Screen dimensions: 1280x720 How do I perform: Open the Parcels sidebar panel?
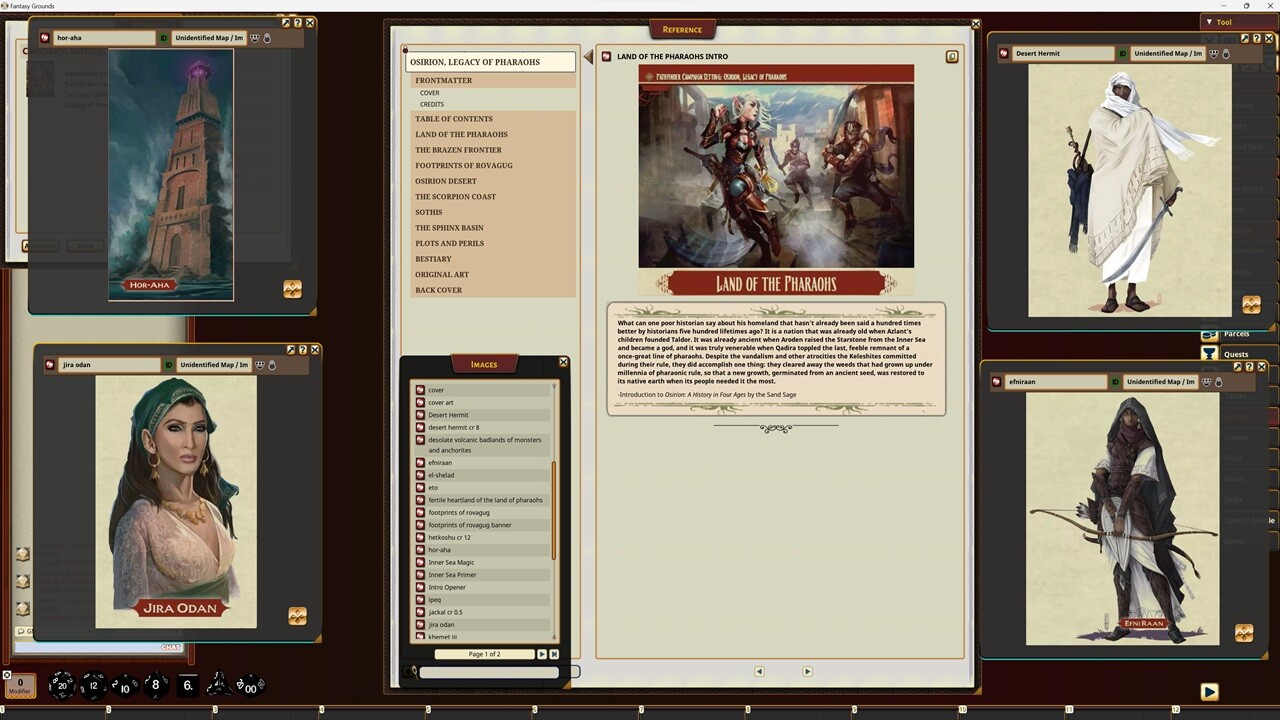(1237, 333)
